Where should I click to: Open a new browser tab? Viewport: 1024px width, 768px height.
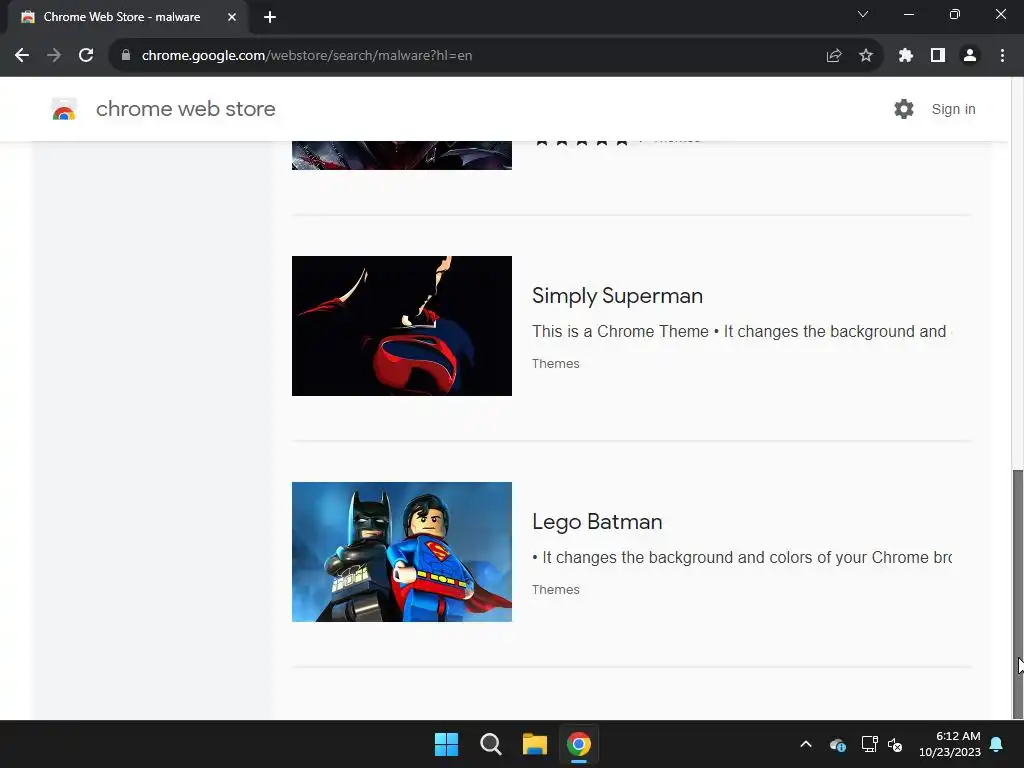pyautogui.click(x=270, y=17)
